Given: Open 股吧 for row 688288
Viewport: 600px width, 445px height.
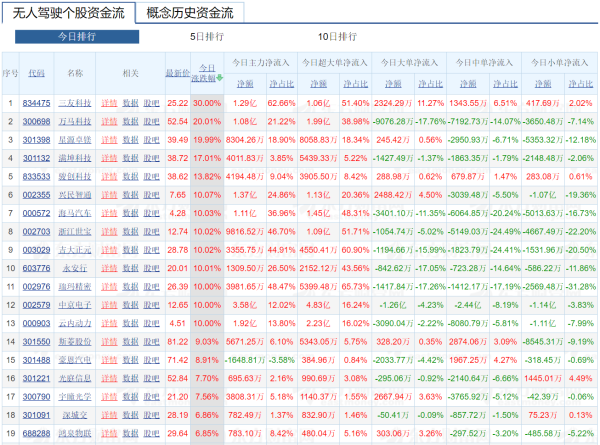Looking at the screenshot, I should click(152, 434).
